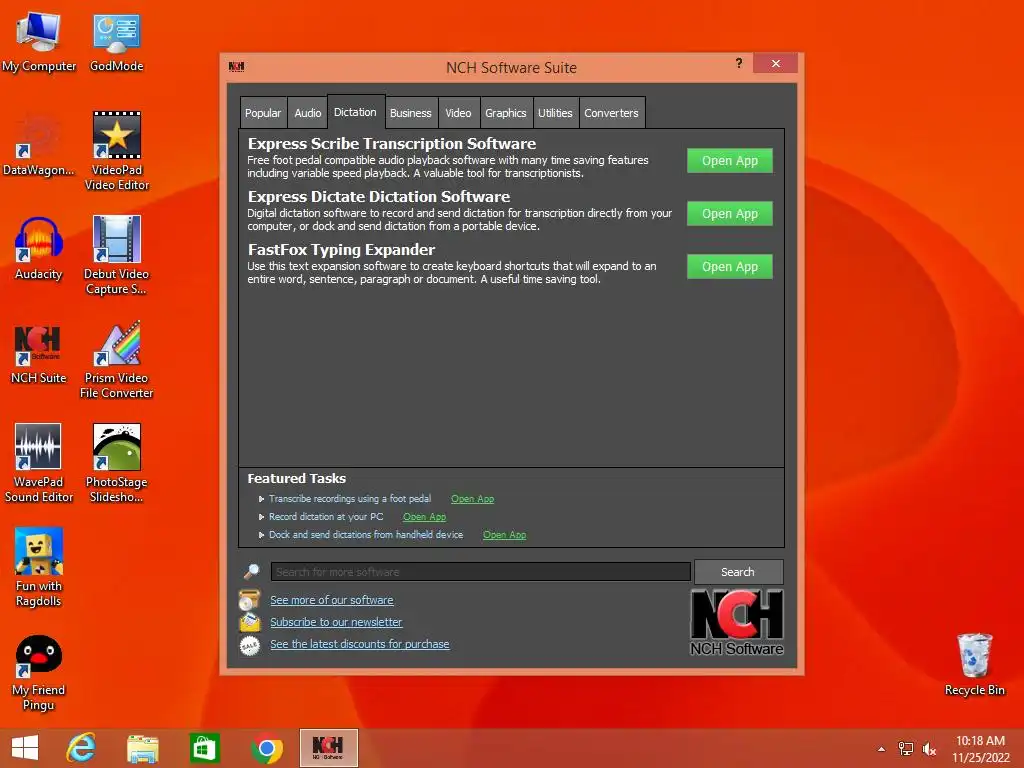Follow See more of our software link
The image size is (1024, 768).
[x=332, y=600]
